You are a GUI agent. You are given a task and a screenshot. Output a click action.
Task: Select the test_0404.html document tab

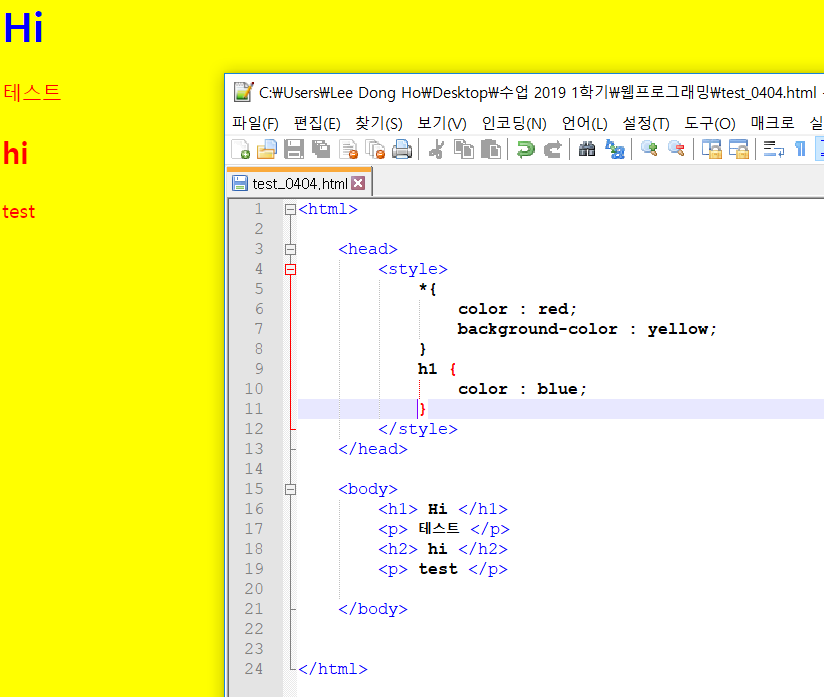click(x=300, y=183)
